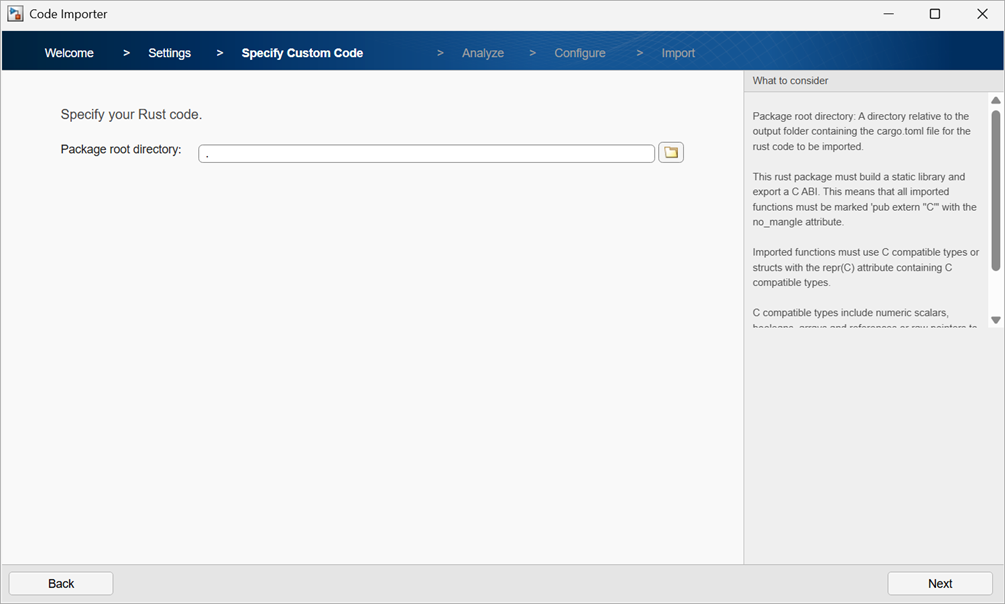Open the folder browser for package root directory
The image size is (1005, 604).
tap(671, 152)
